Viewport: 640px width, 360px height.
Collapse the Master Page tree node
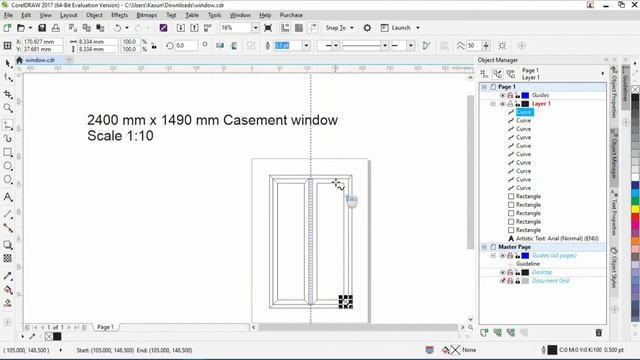click(x=484, y=247)
